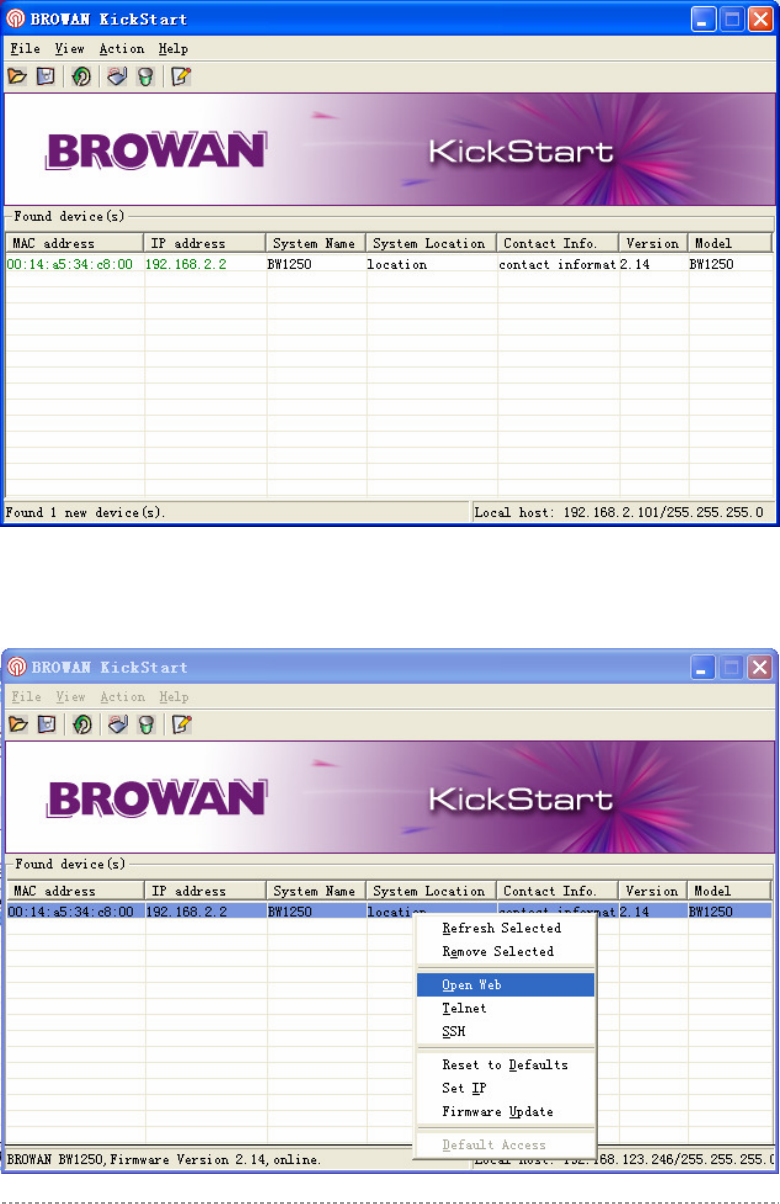Click highlighted BW1250 model cell in lower window
Image resolution: width=780 pixels, height=1204 pixels.
pyautogui.click(x=711, y=912)
